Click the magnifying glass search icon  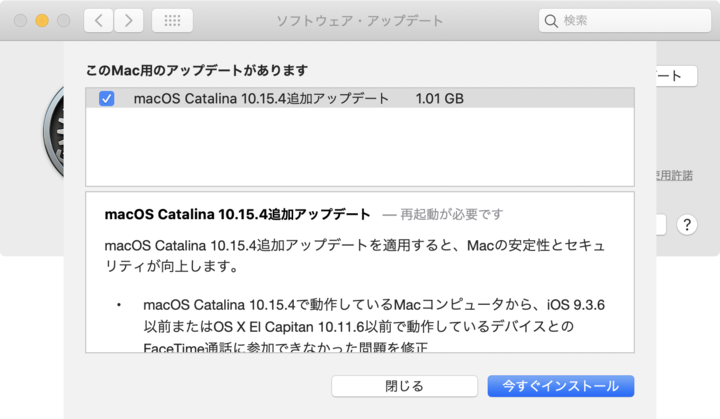click(x=552, y=20)
